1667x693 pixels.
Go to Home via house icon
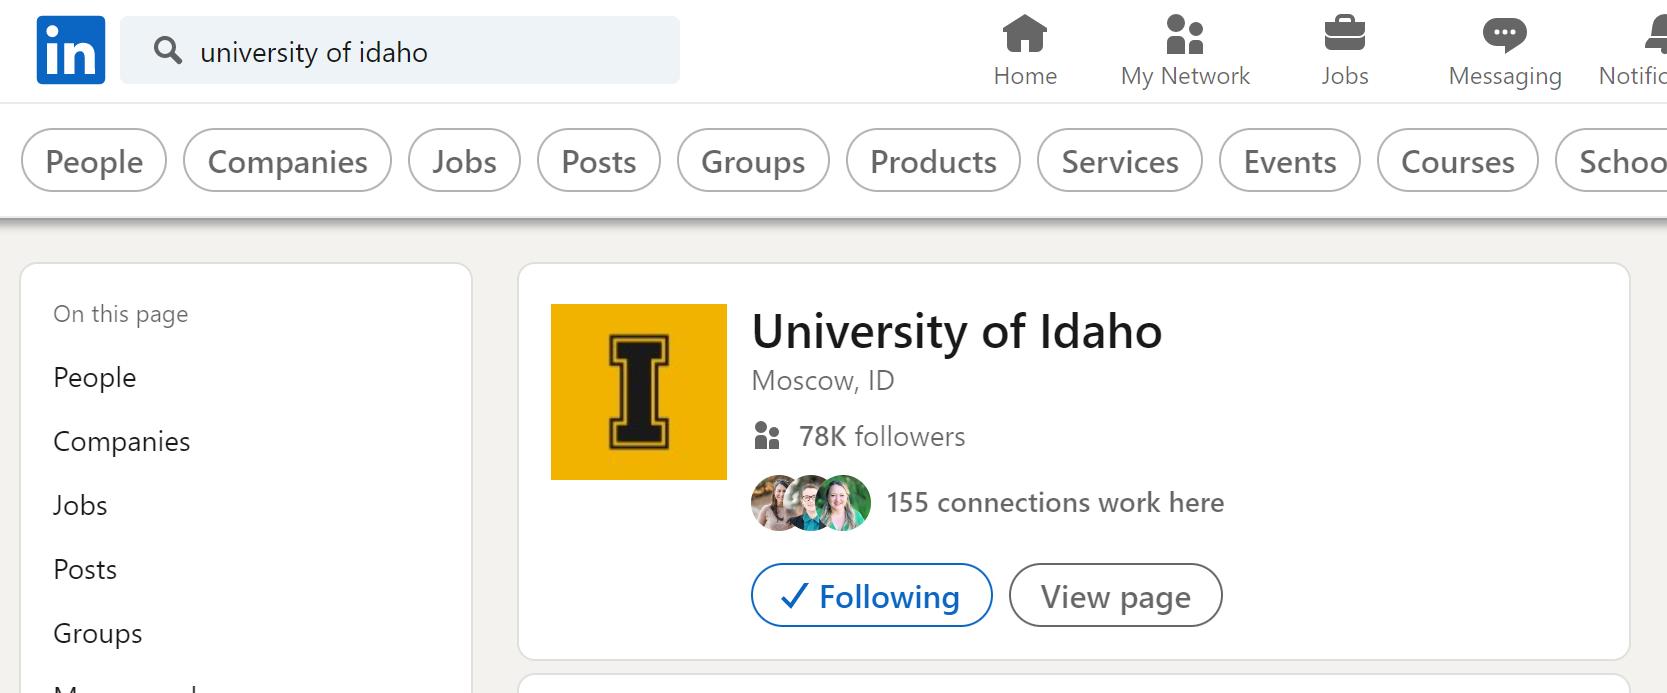tap(1024, 34)
